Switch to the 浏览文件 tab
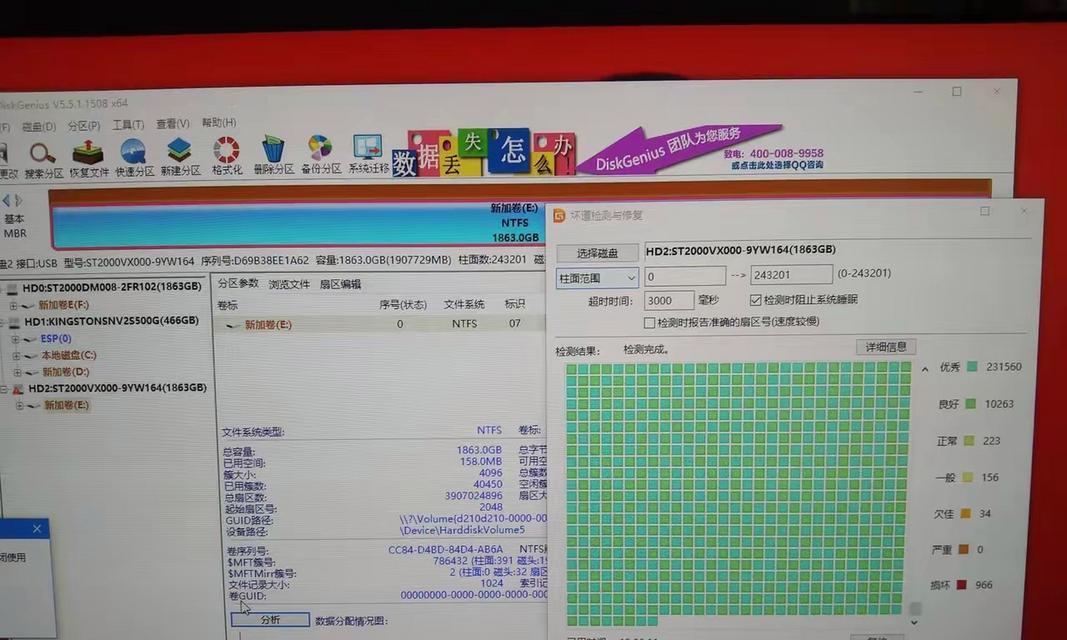Image resolution: width=1067 pixels, height=640 pixels. click(289, 284)
